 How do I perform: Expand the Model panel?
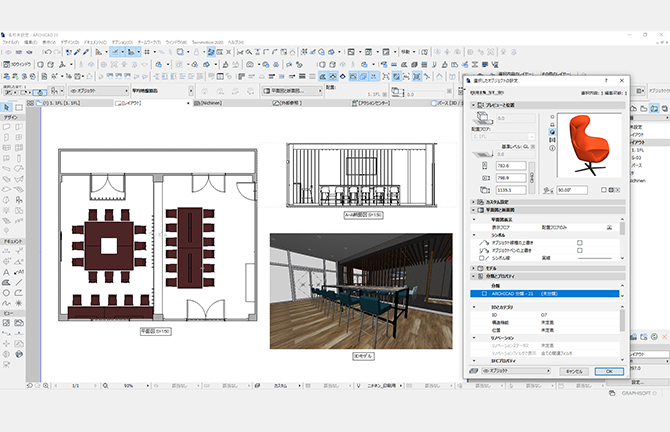pos(473,268)
